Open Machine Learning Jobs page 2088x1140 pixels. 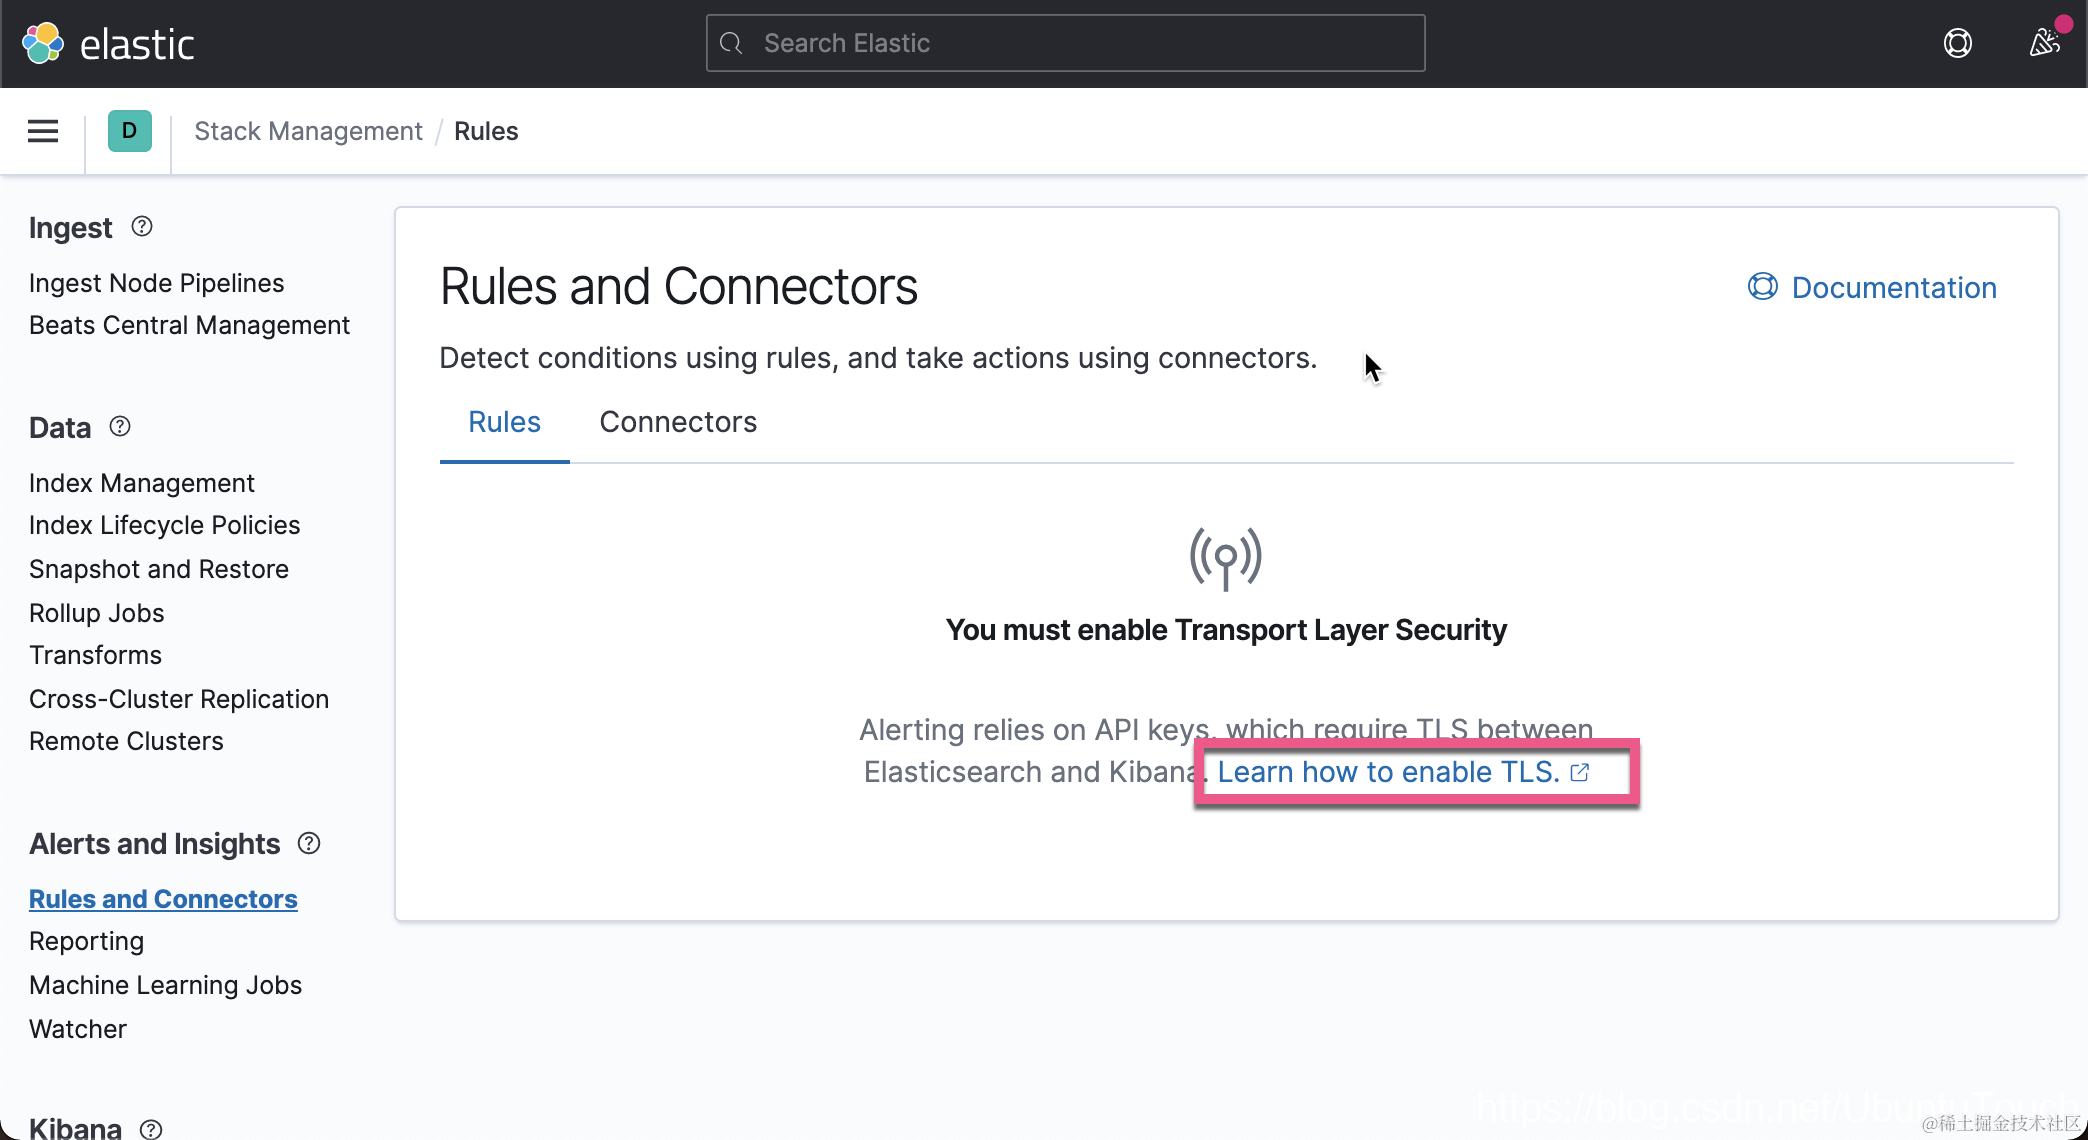pos(166,985)
